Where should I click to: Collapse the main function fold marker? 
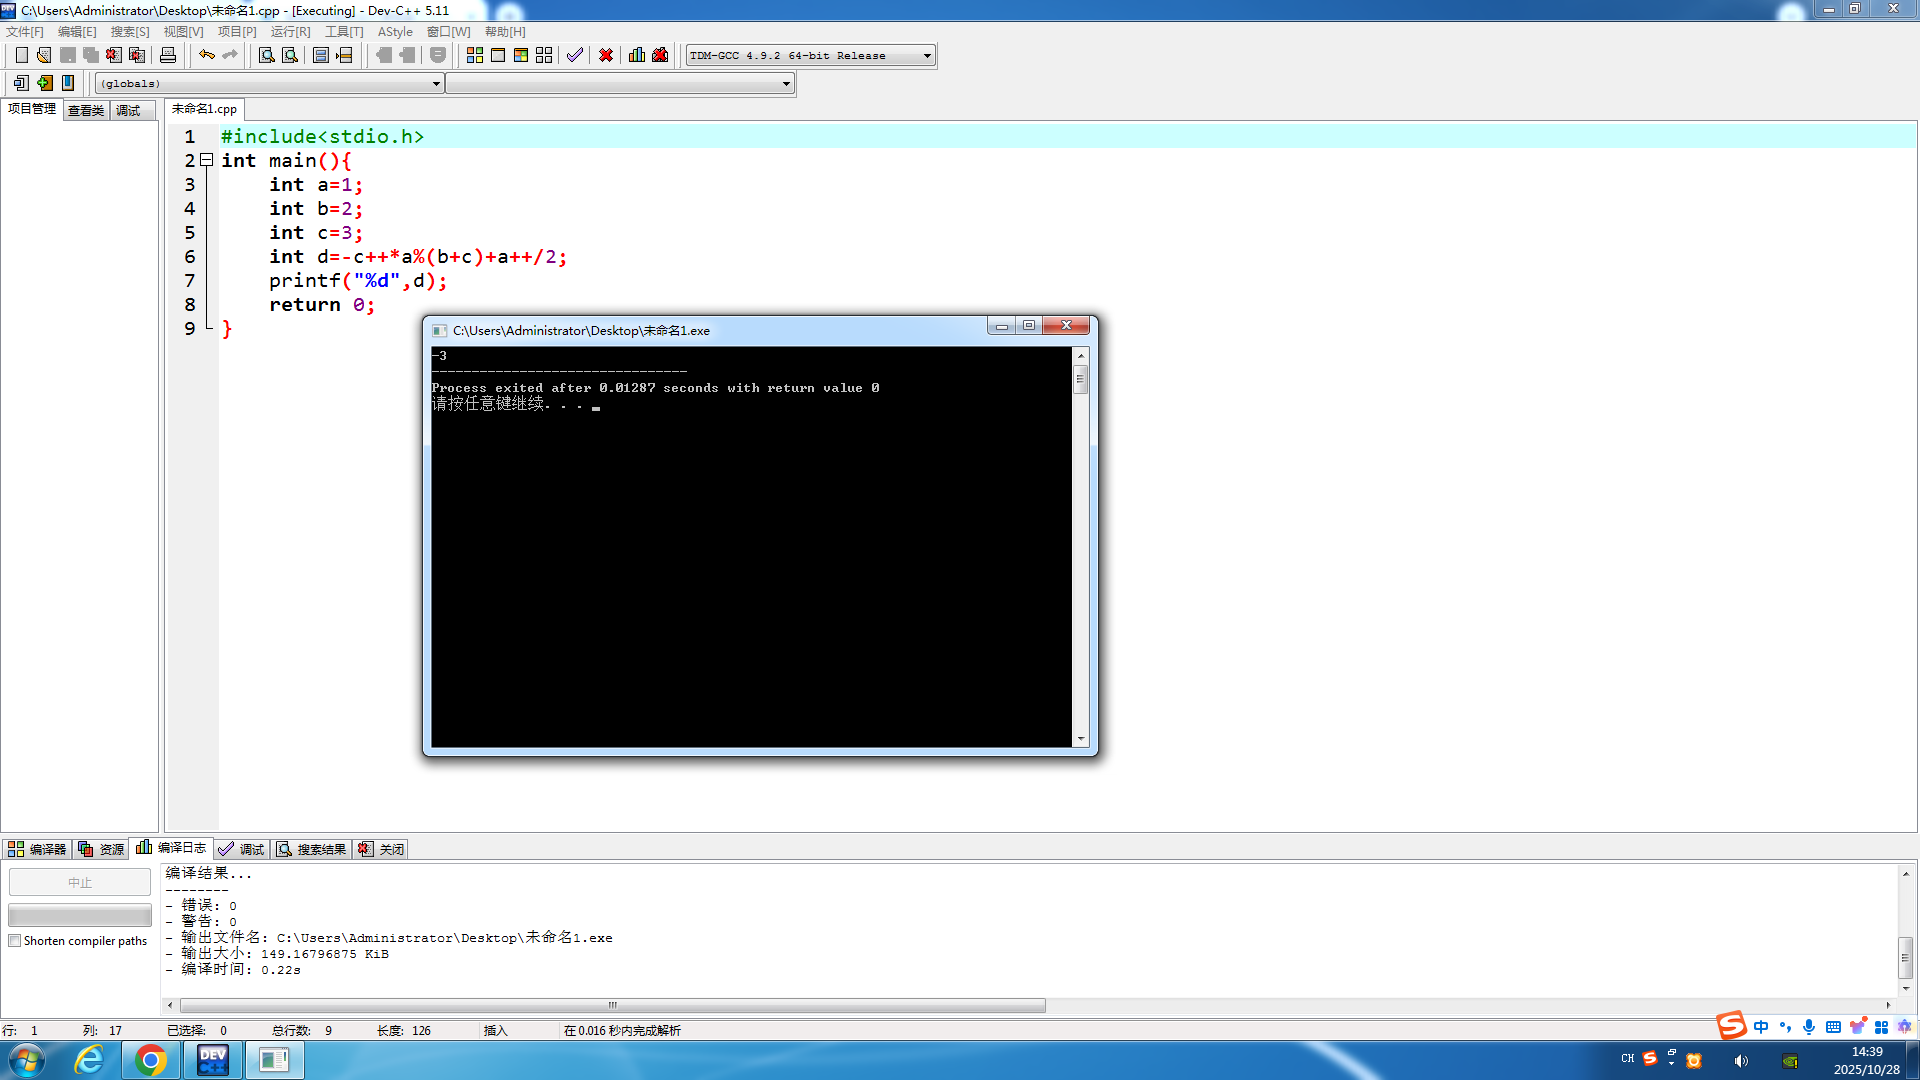coord(206,160)
